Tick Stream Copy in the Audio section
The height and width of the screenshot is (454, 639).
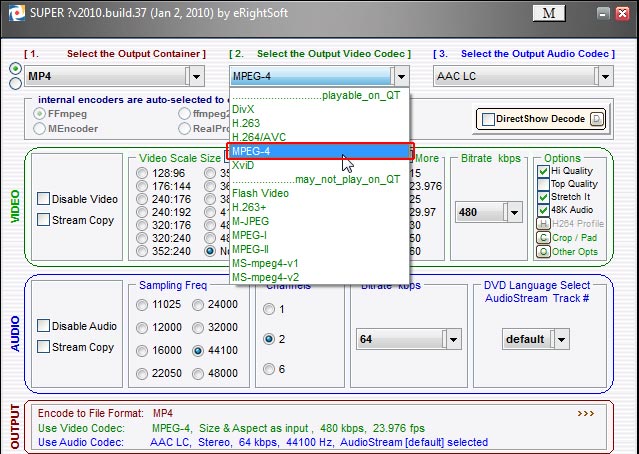coord(44,347)
